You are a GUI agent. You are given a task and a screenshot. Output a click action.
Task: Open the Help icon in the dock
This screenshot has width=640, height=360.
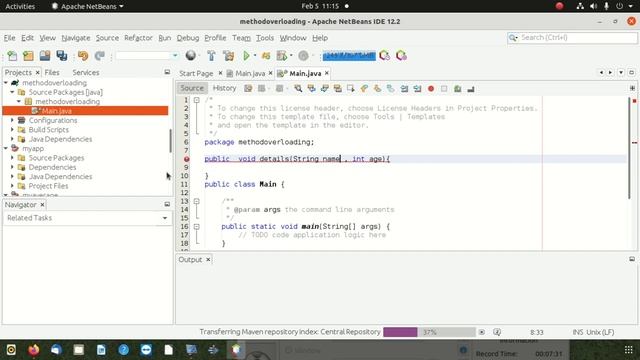point(124,350)
